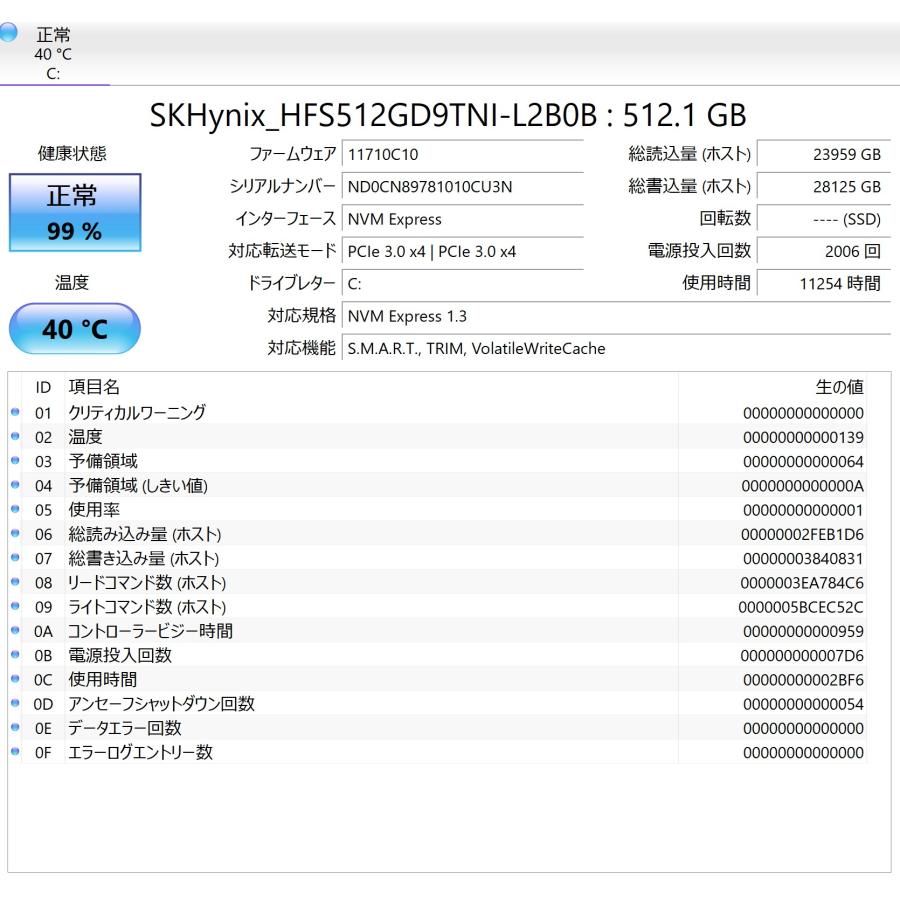Image resolution: width=900 pixels, height=900 pixels.
Task: Click status dot of row 09 ライトコマンド数
Action: [15, 606]
